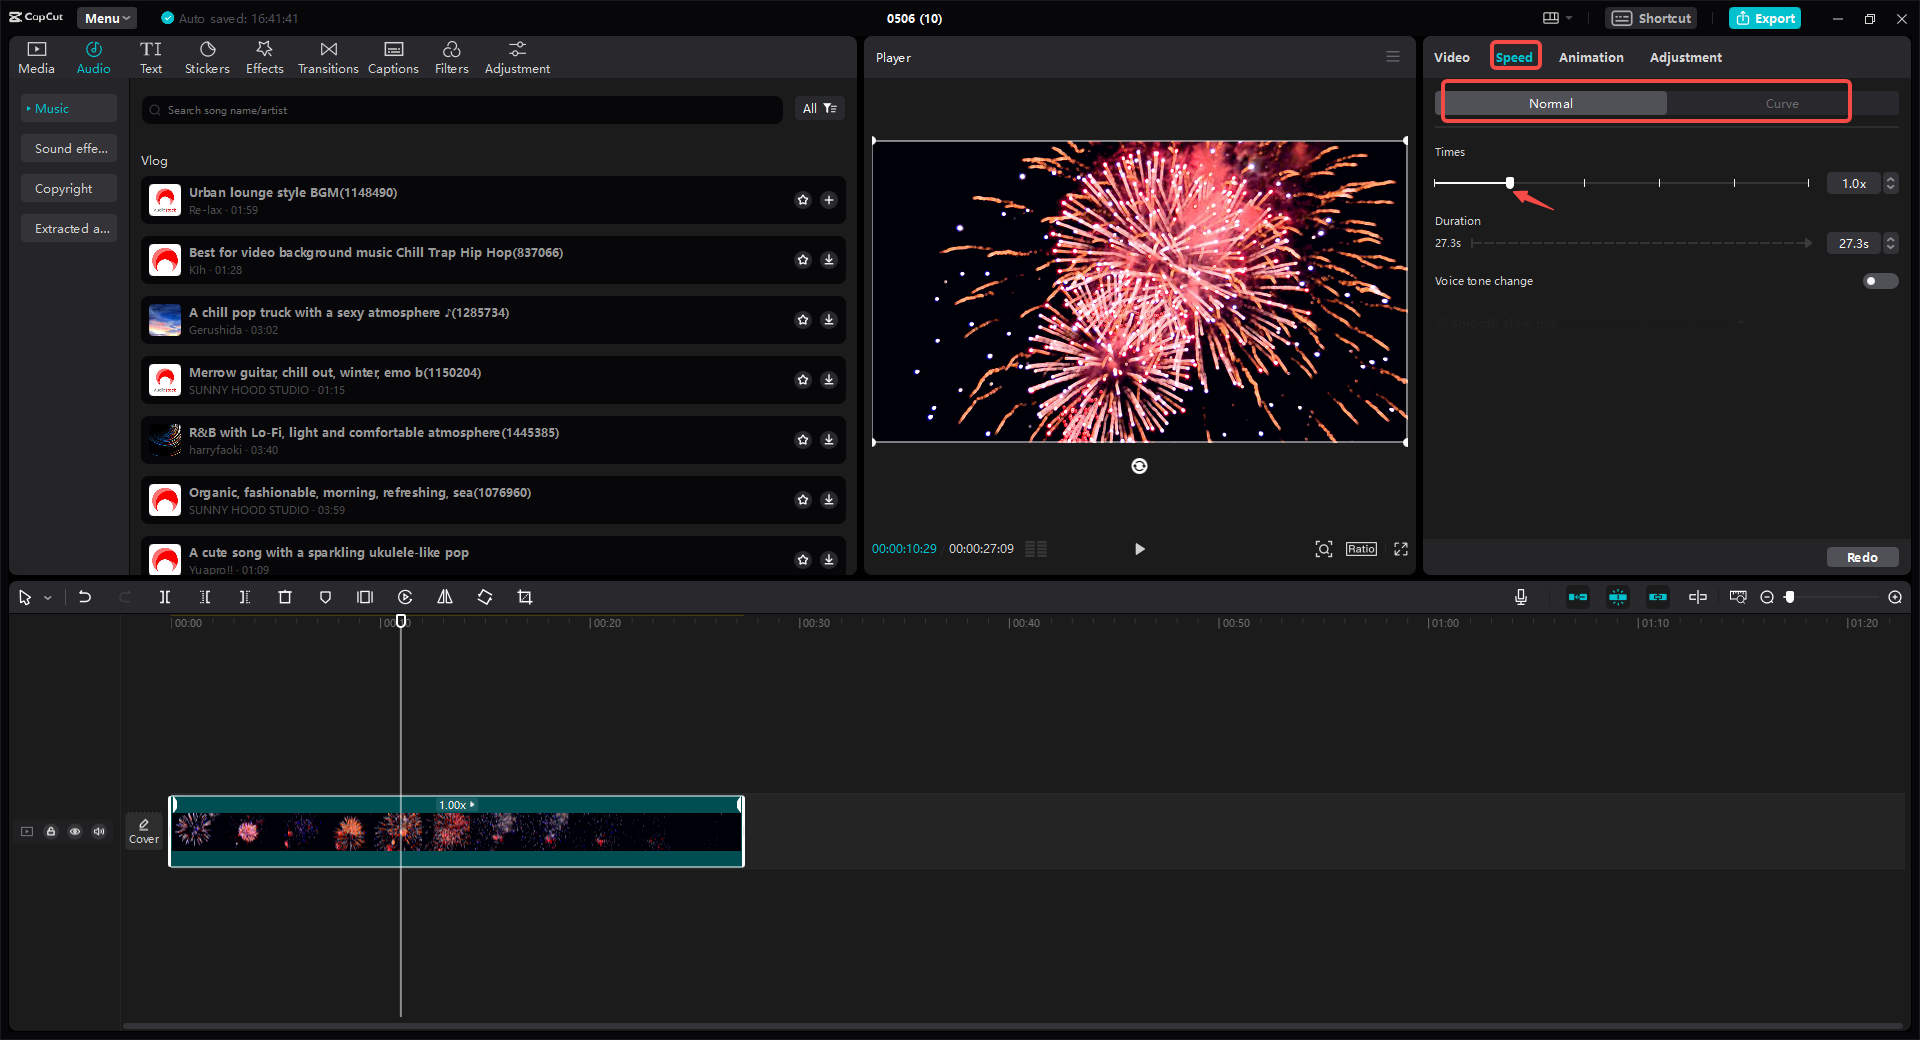Image resolution: width=1920 pixels, height=1040 pixels.
Task: Open the Menu dropdown
Action: point(107,18)
